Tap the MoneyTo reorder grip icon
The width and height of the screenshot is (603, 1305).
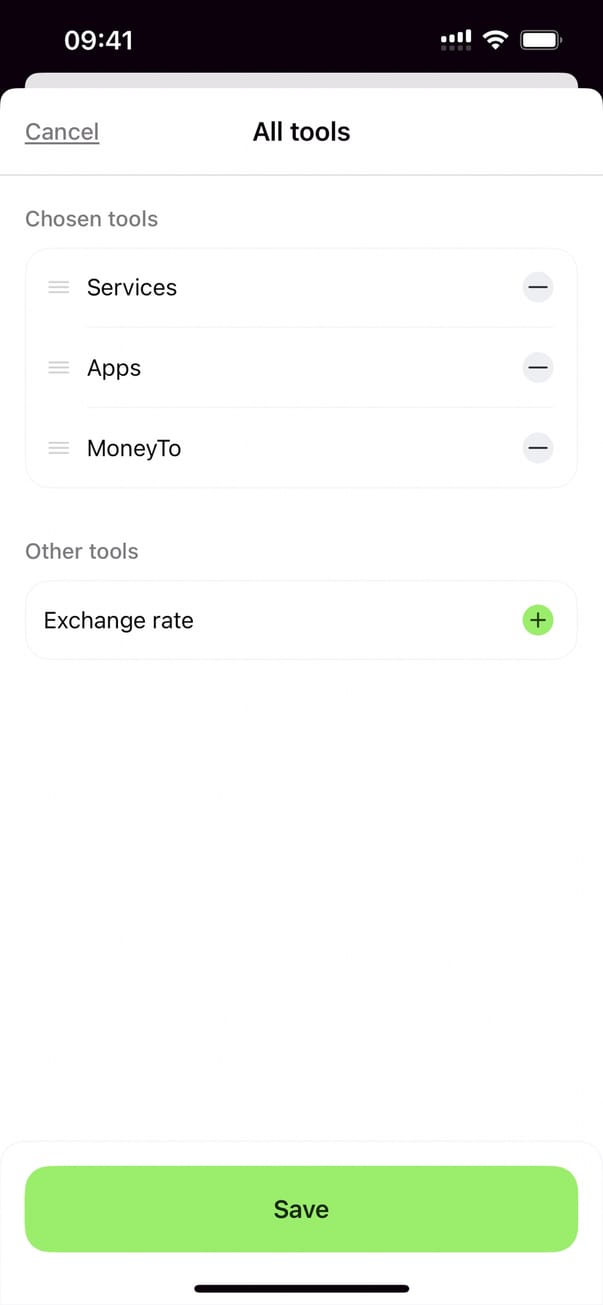(59, 448)
